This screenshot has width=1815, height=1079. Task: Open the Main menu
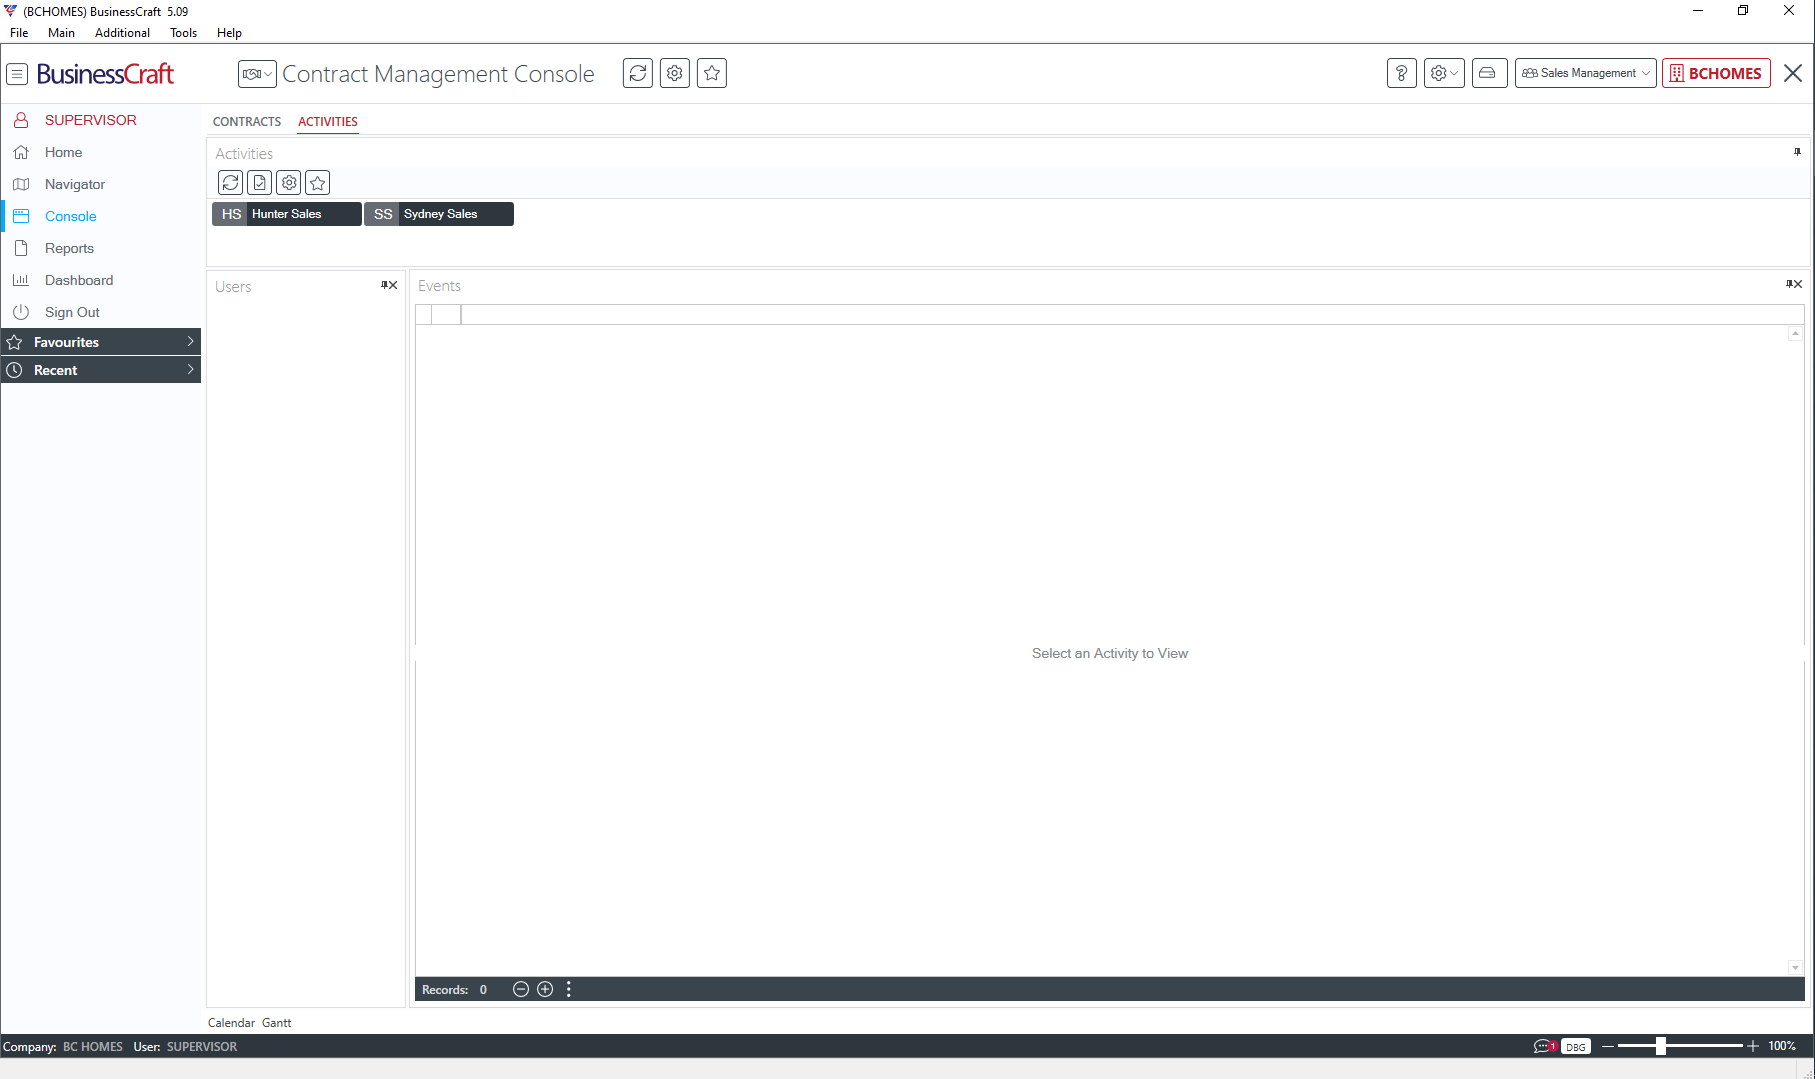pos(61,33)
